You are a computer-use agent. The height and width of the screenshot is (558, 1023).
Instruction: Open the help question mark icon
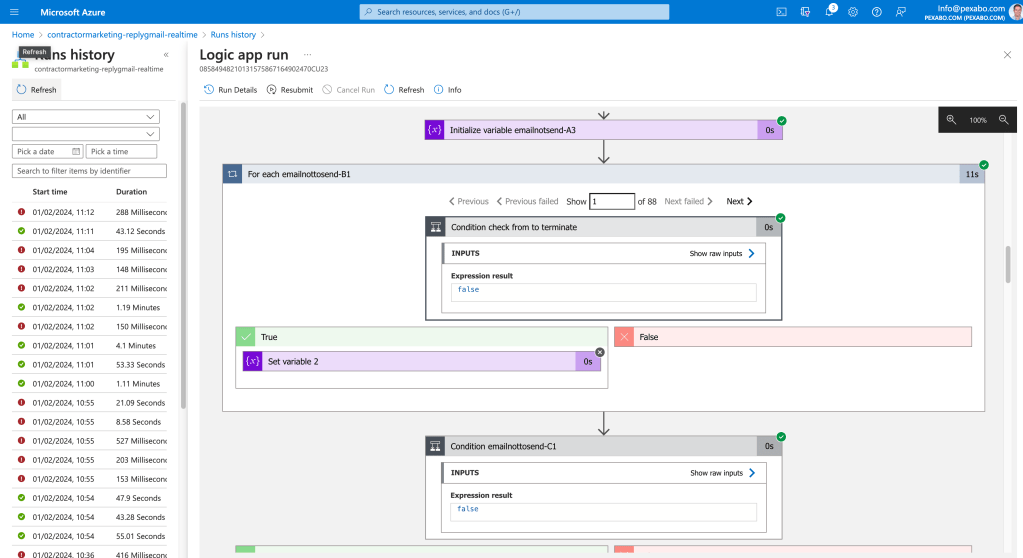point(876,12)
